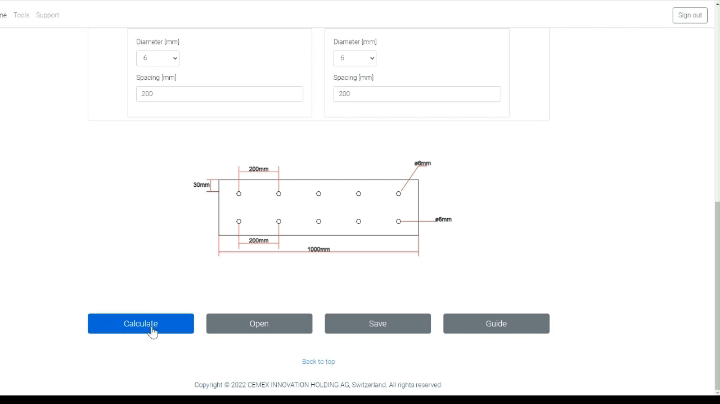Expand the left Diameter [mm] dropdown
The width and height of the screenshot is (720, 404).
click(157, 59)
